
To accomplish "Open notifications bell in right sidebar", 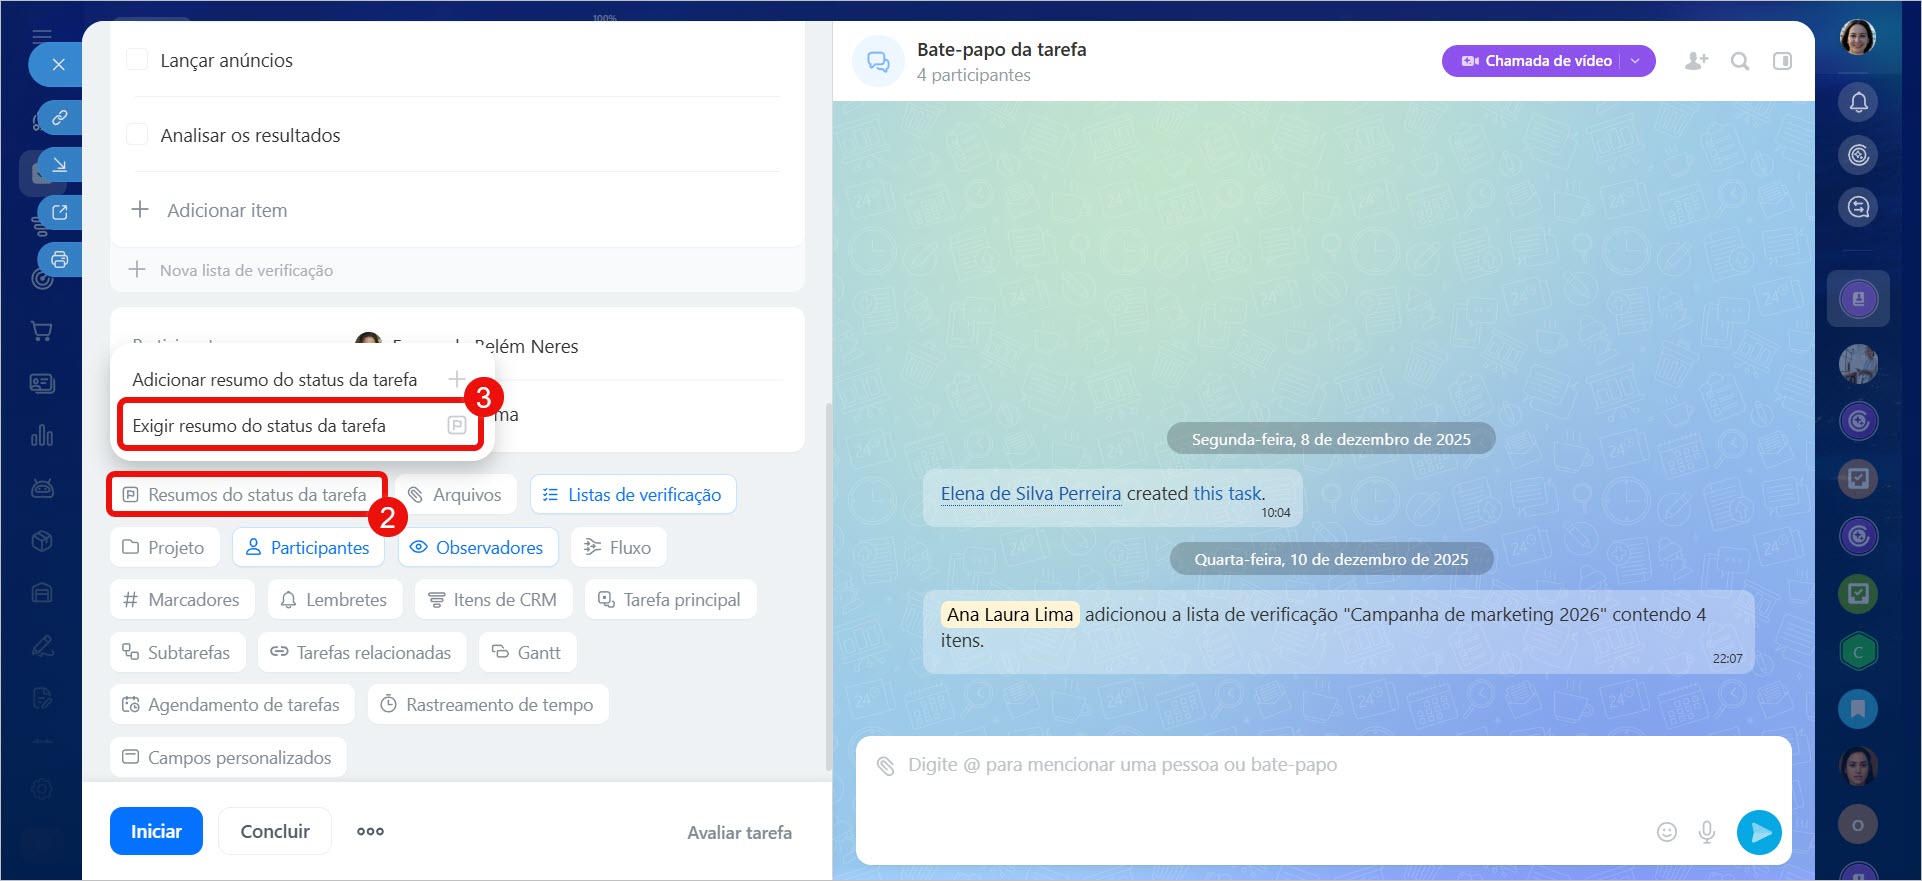I will tap(1858, 102).
